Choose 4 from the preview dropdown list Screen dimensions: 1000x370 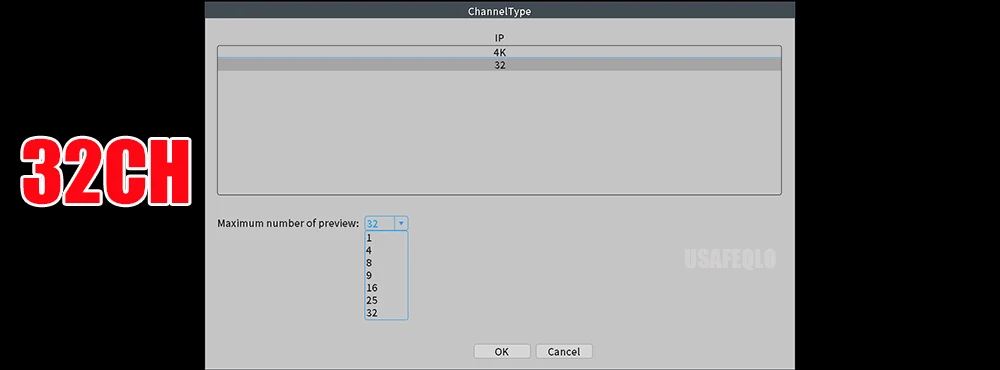click(386, 251)
